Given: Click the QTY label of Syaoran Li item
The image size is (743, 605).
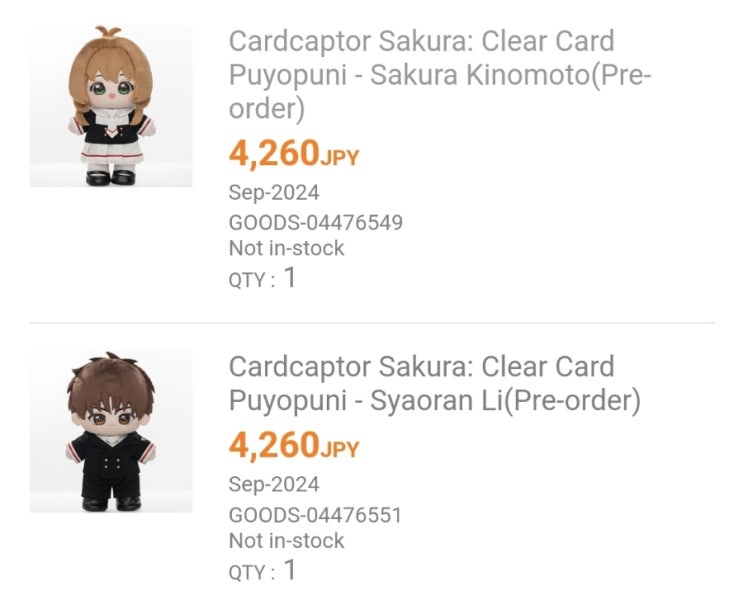Looking at the screenshot, I should click(x=250, y=573).
